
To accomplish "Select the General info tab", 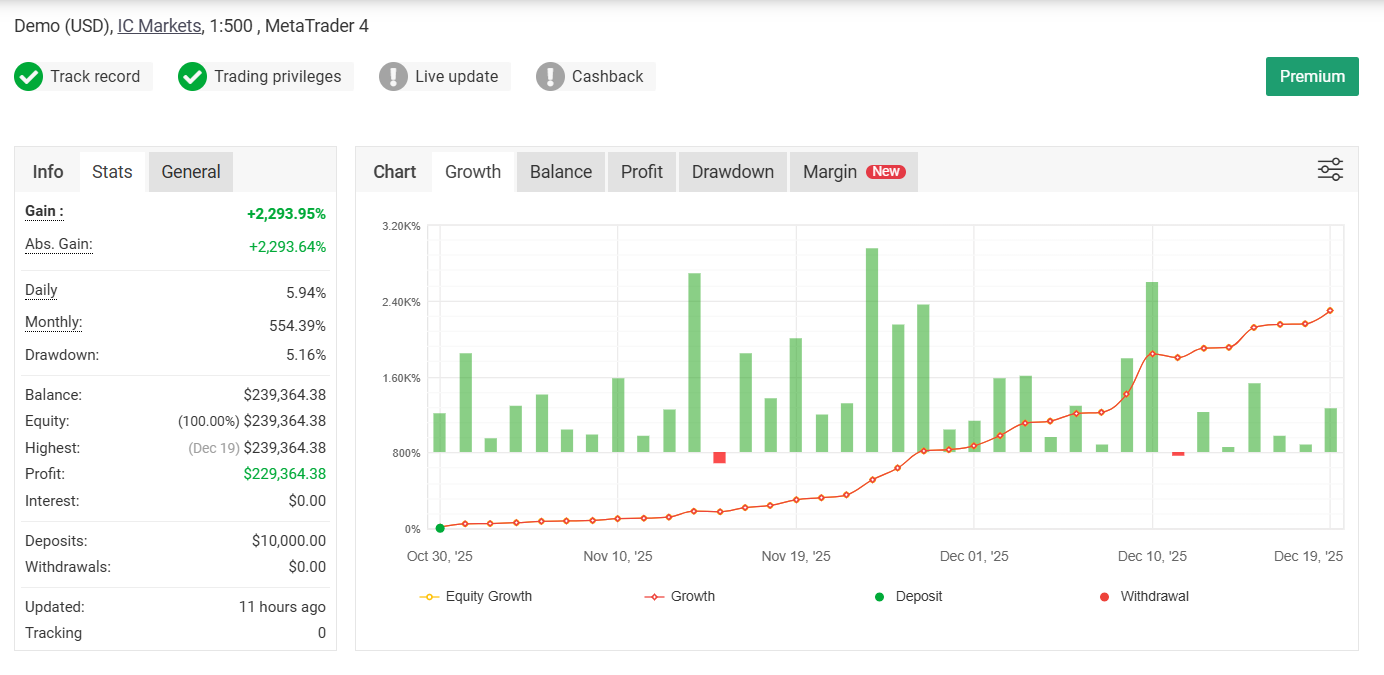I will pos(191,172).
